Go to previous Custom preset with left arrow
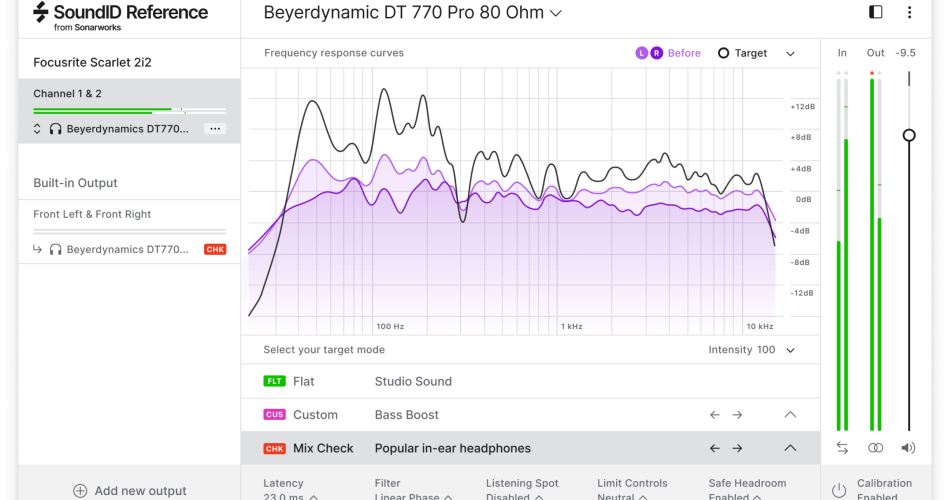This screenshot has height=500, width=950. pos(715,415)
